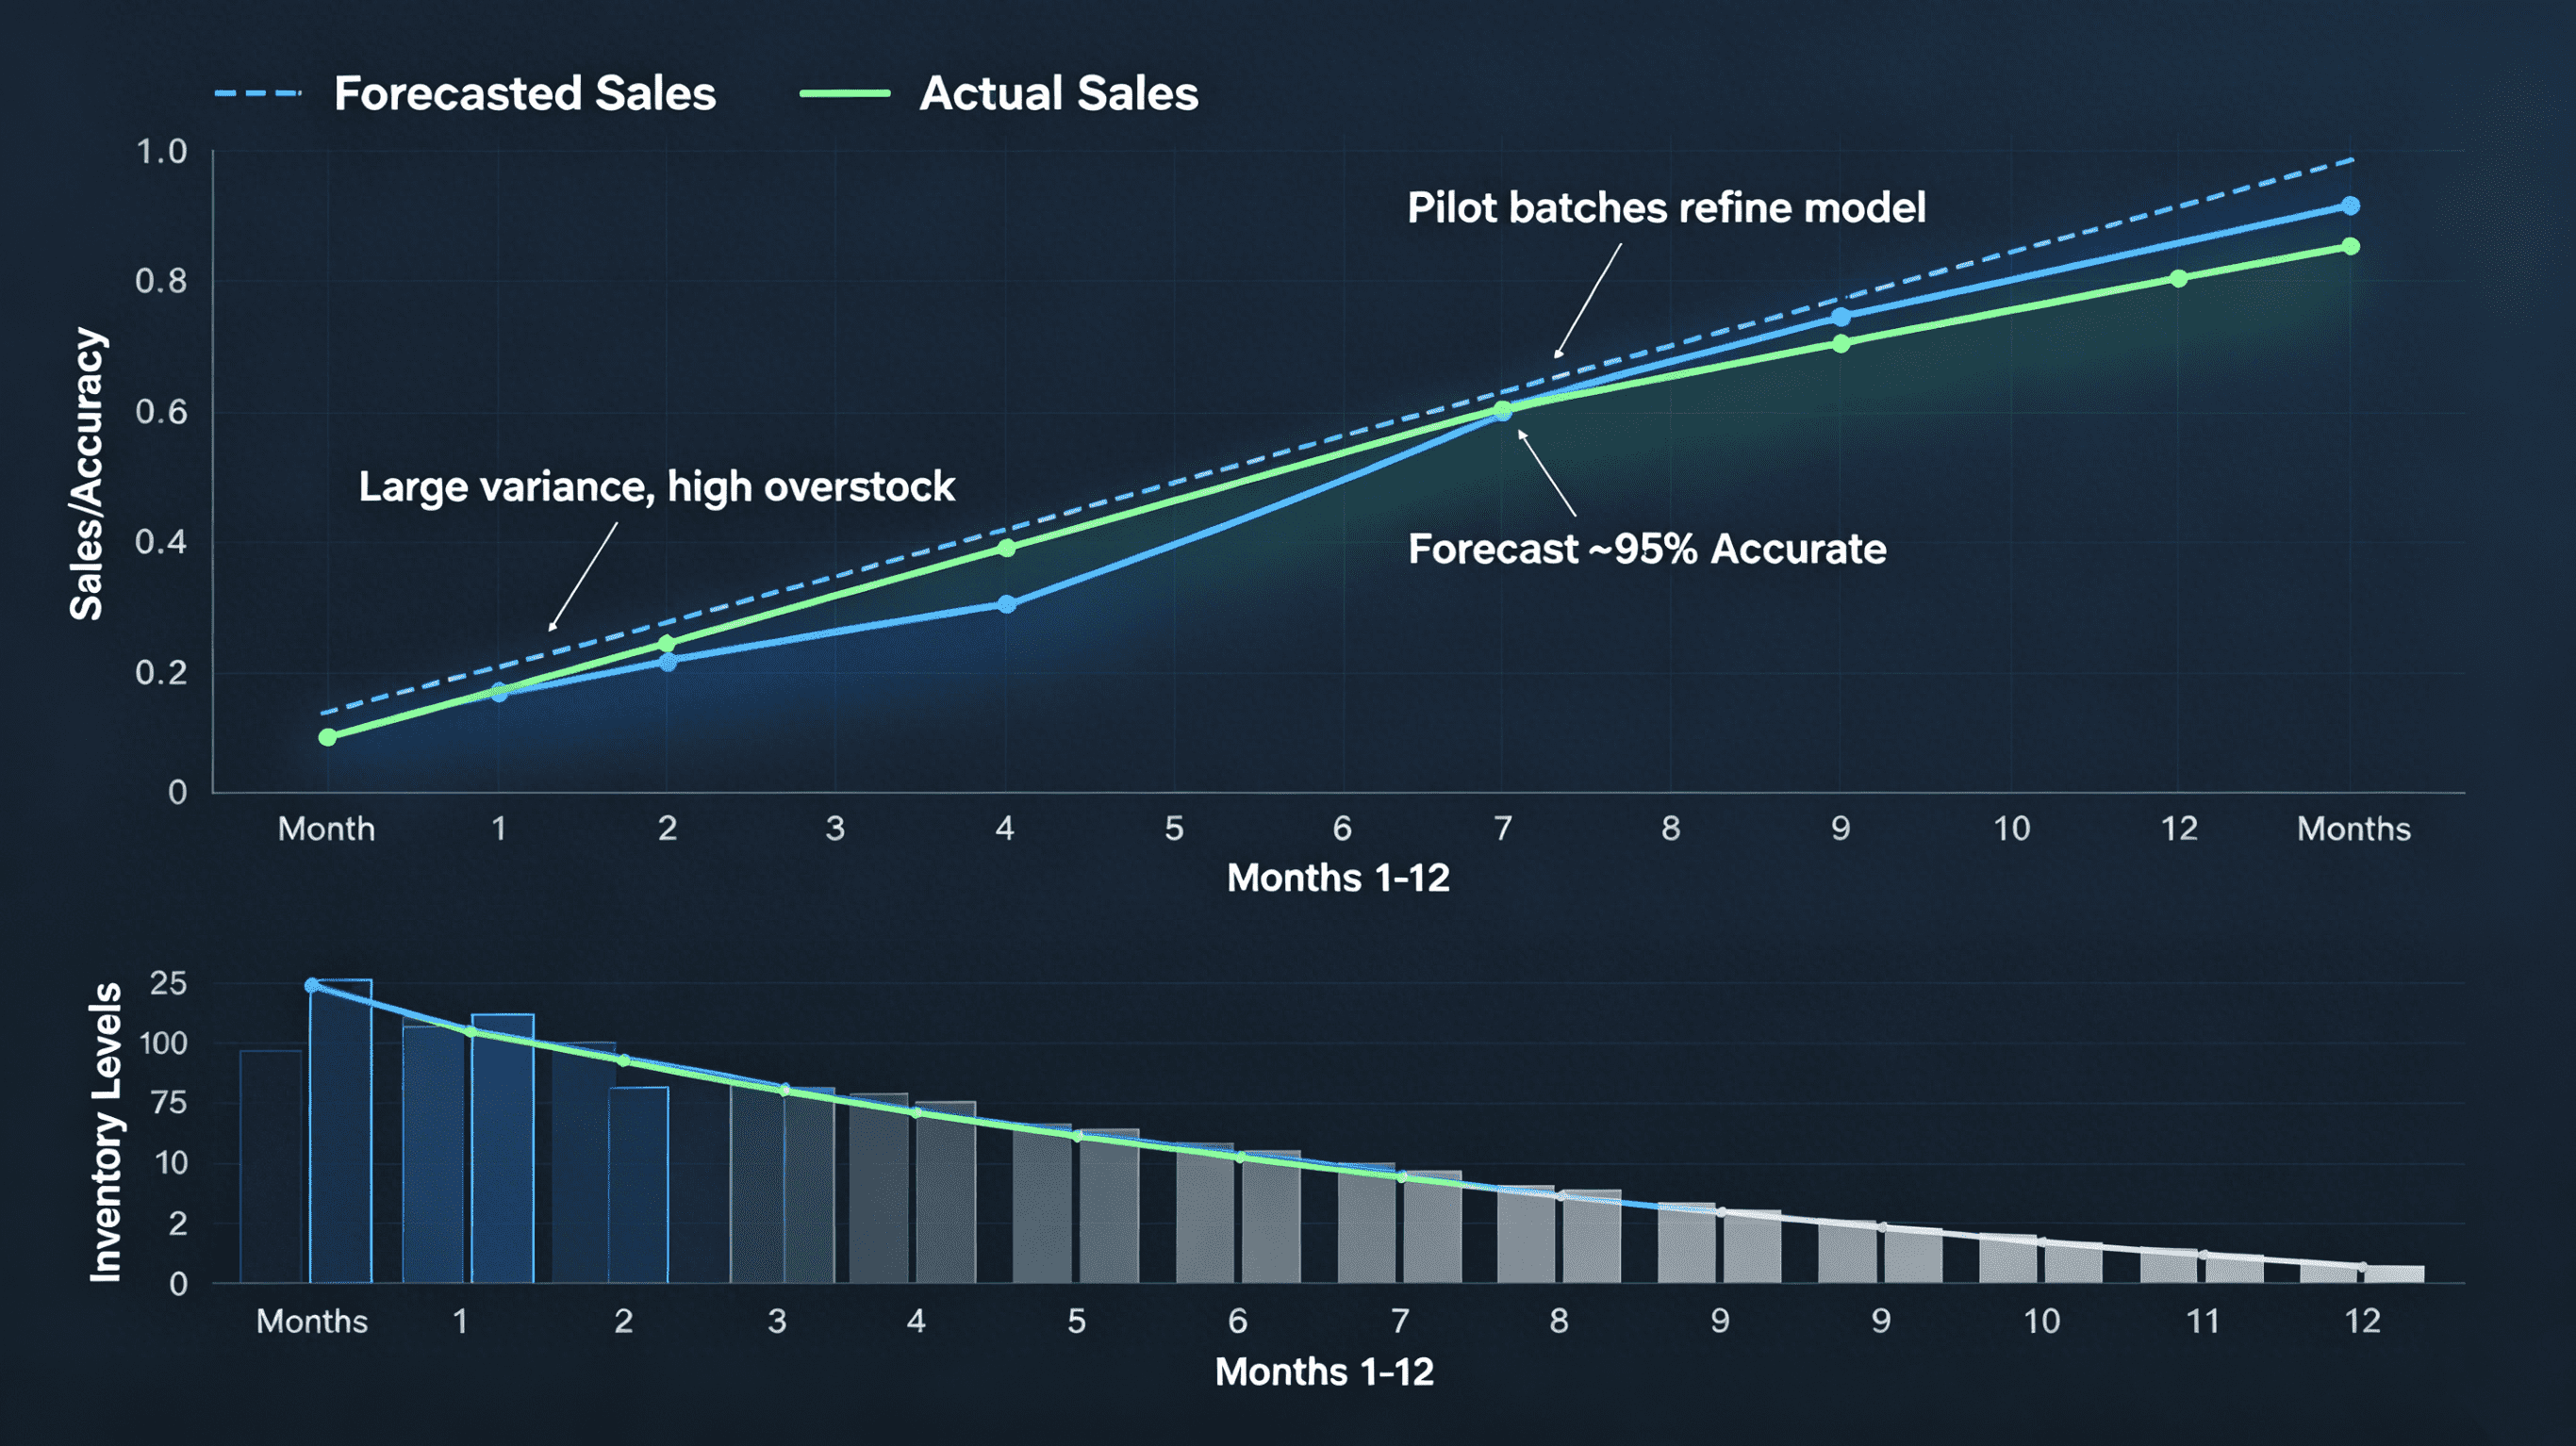The width and height of the screenshot is (2576, 1446).
Task: Select the green data point at month 9
Action: (1841, 344)
